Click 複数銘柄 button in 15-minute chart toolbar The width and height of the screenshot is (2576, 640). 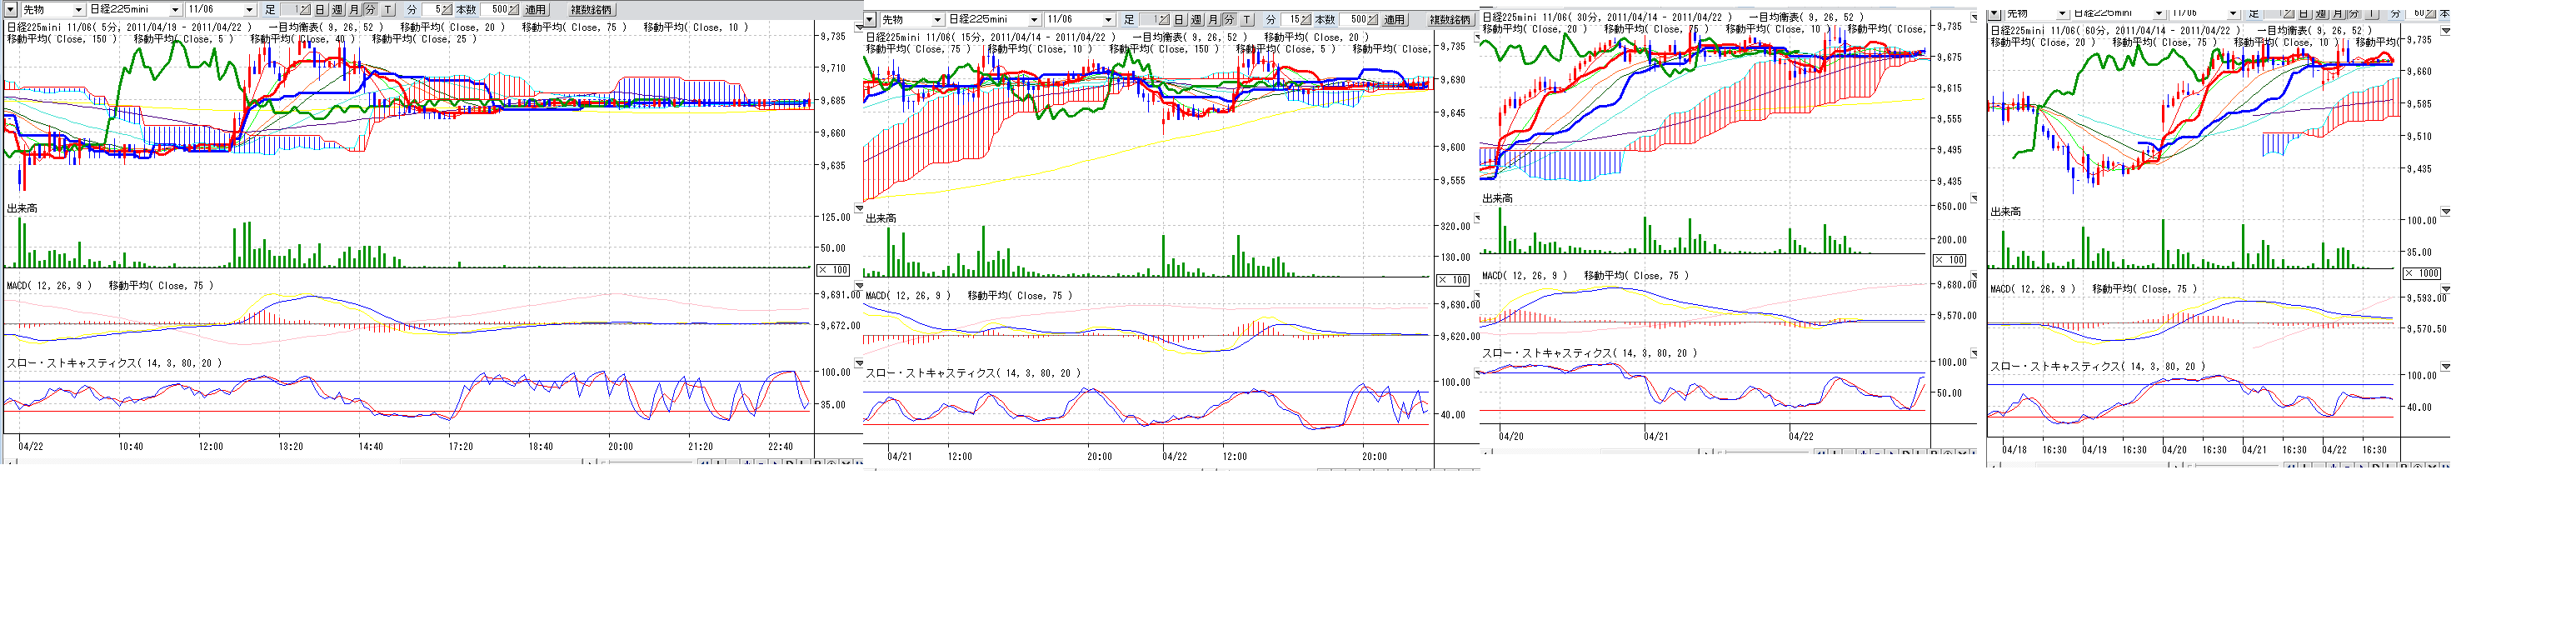[x=1450, y=20]
